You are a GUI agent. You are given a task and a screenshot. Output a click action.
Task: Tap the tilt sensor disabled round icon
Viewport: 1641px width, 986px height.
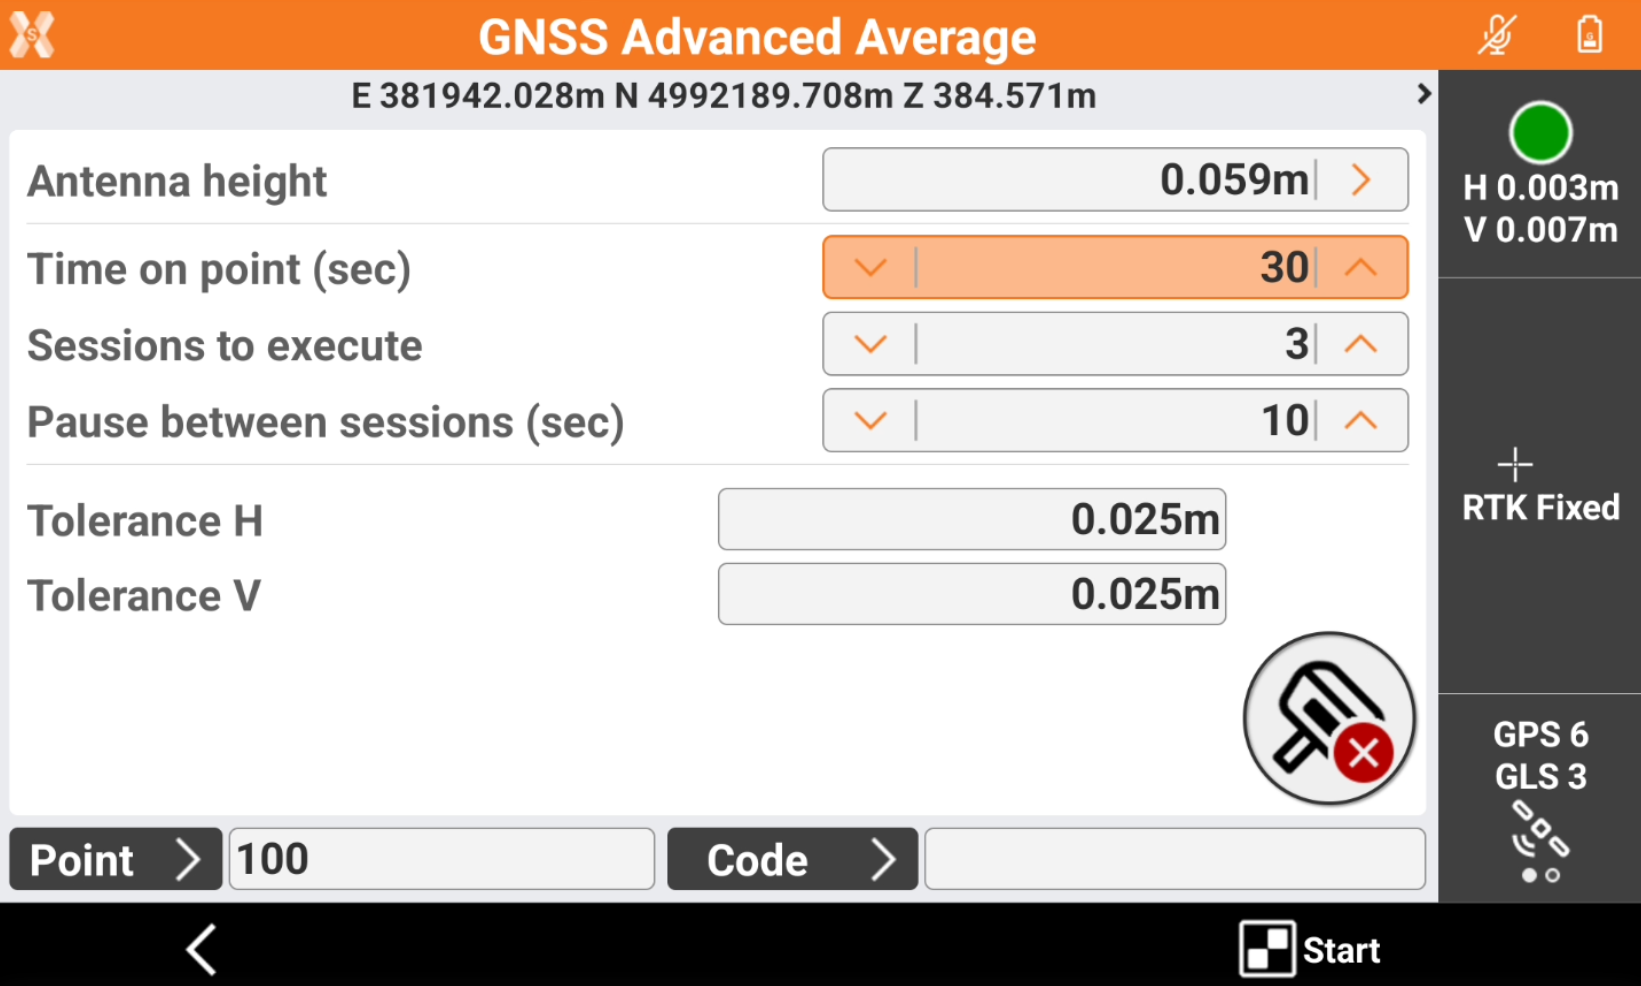point(1329,718)
